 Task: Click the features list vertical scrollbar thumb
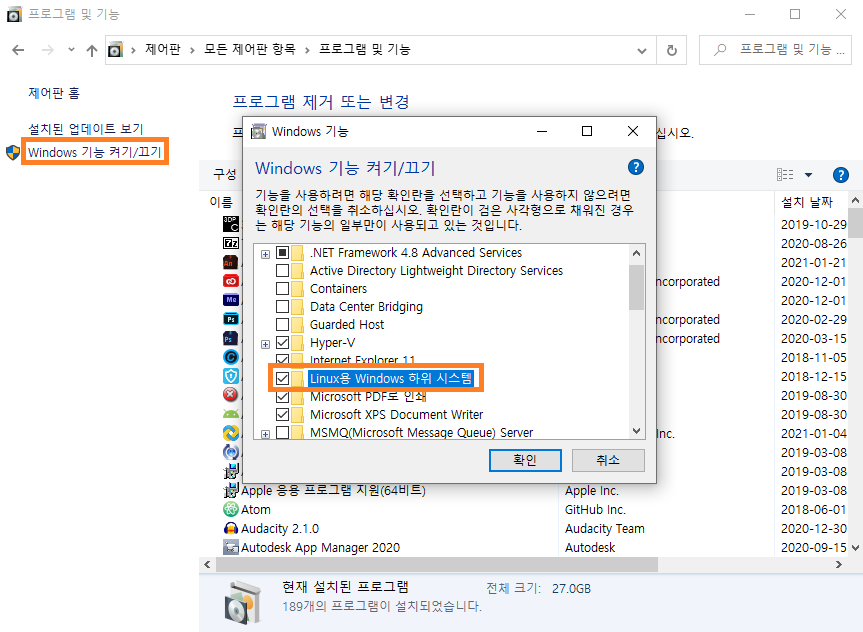point(636,287)
